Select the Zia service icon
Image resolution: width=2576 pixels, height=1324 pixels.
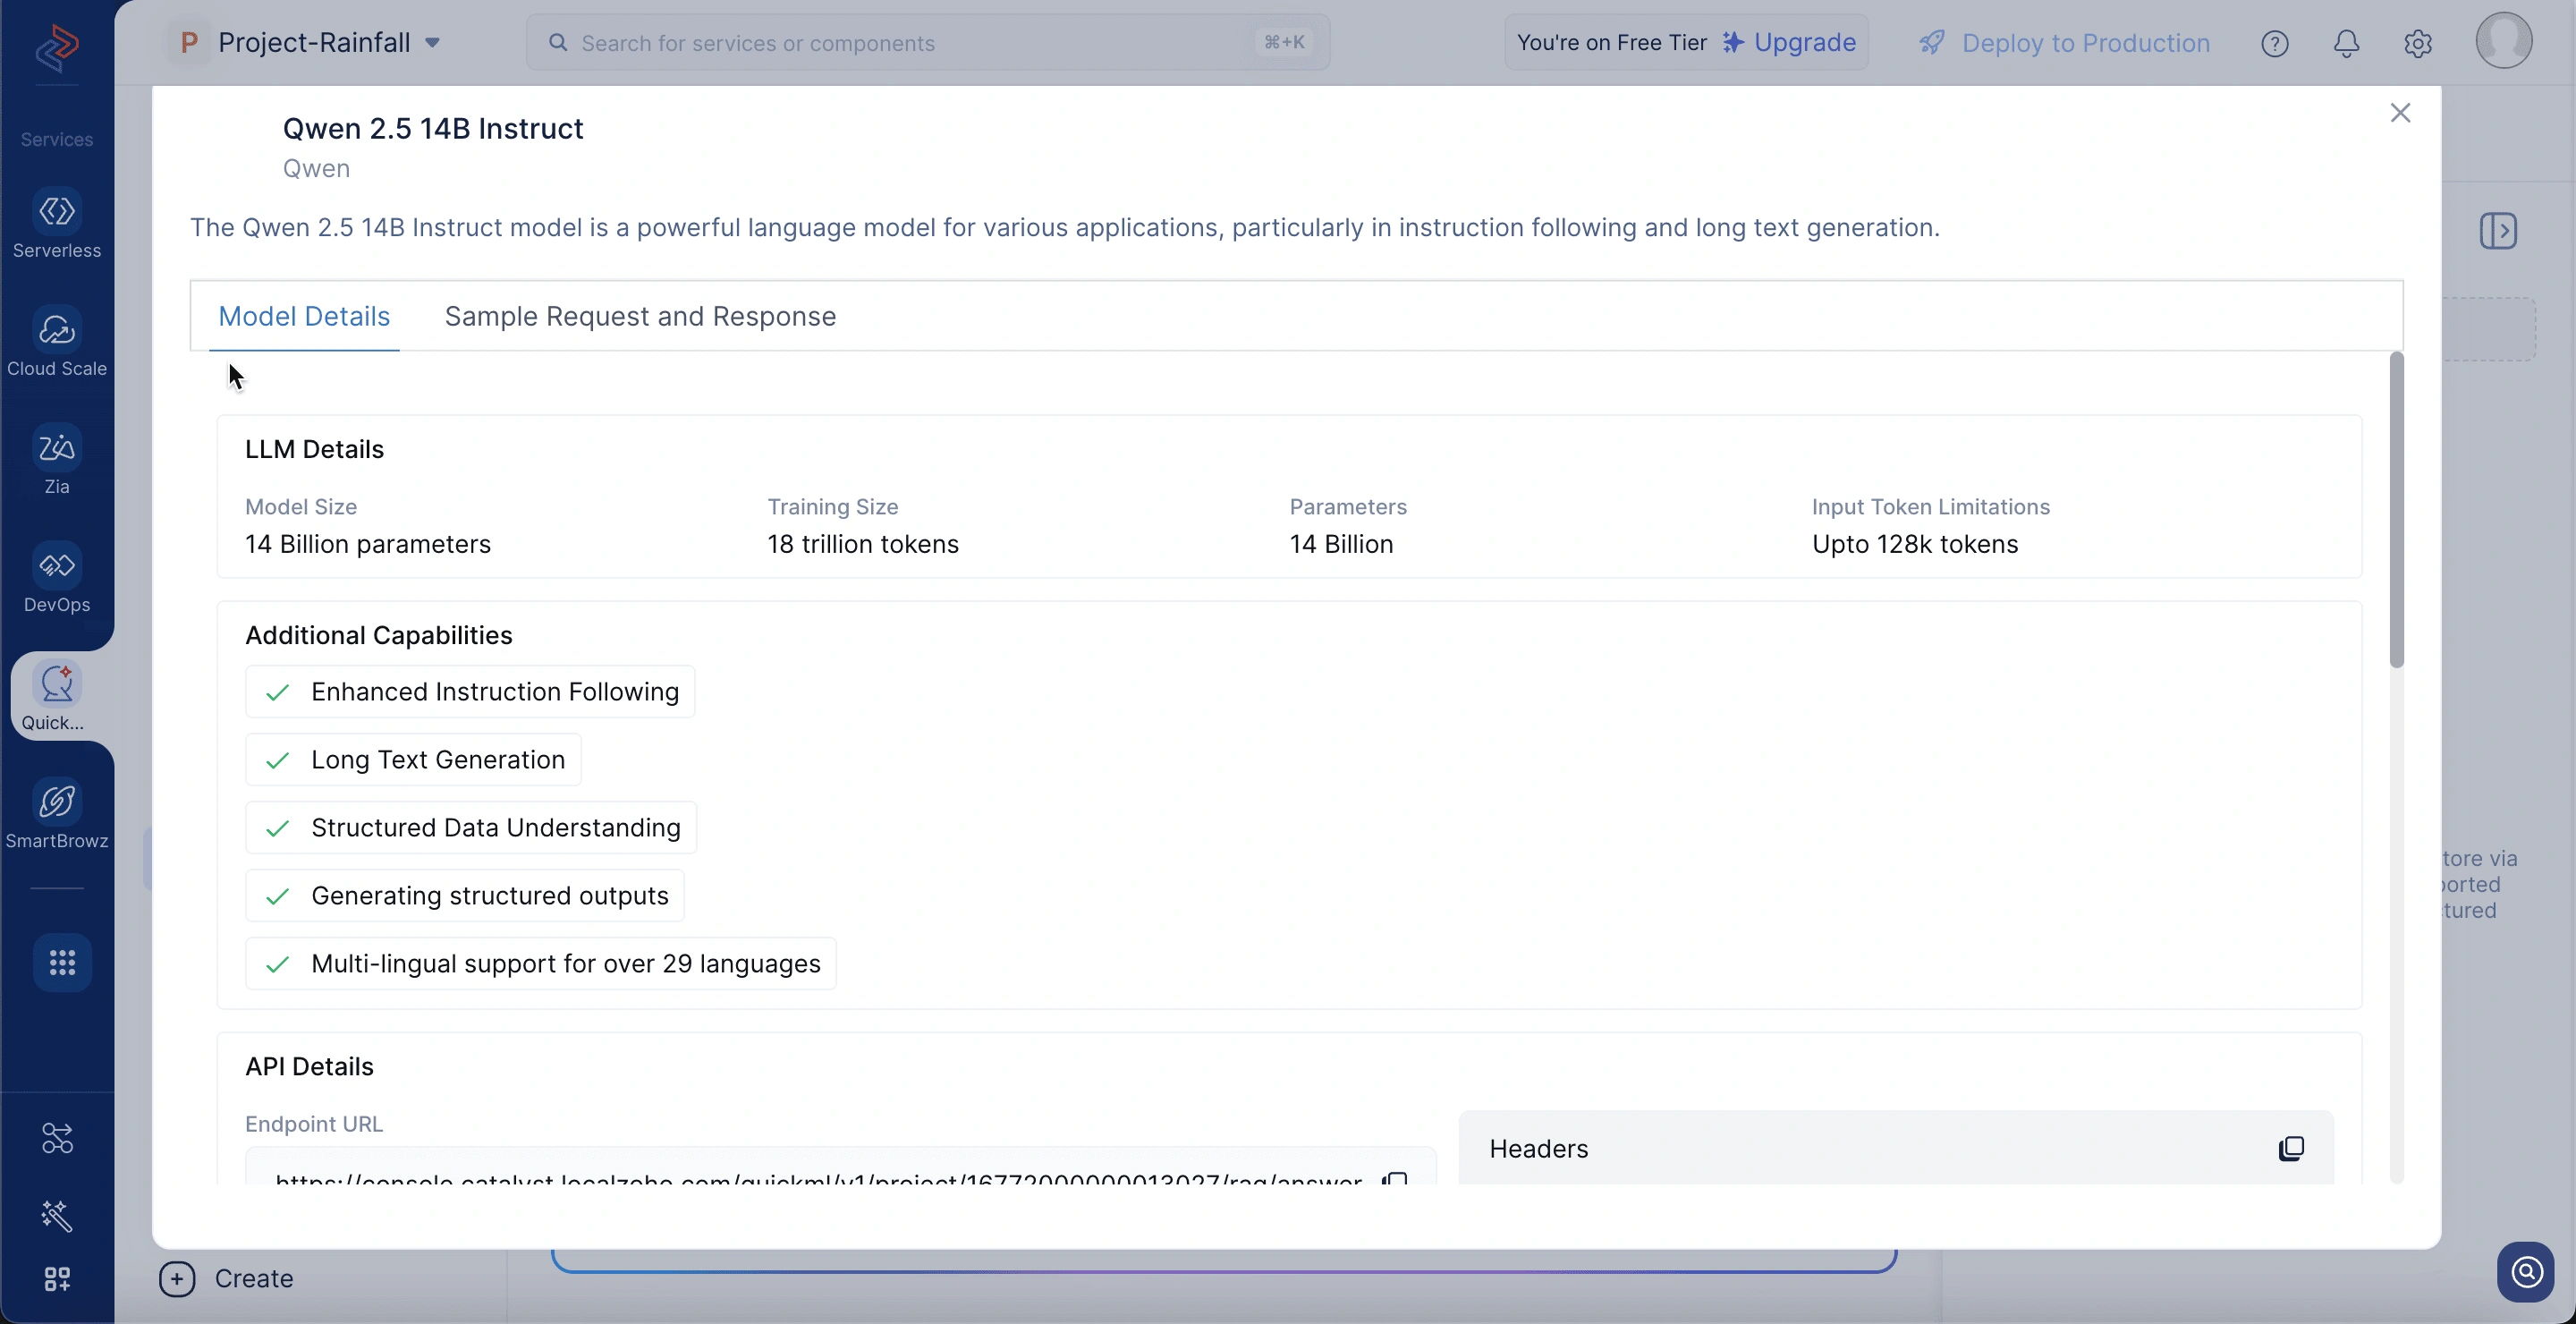point(57,460)
